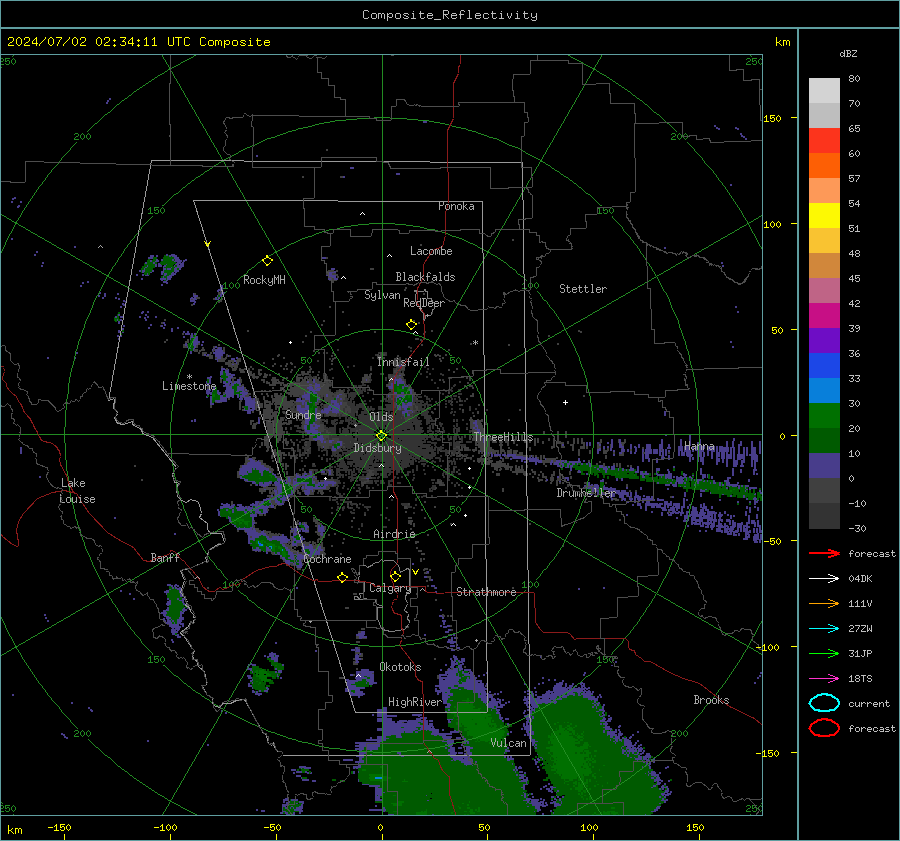Click the magenta 39 dBZ color swatch
Viewport: 900px width, 841px height.
[x=824, y=315]
